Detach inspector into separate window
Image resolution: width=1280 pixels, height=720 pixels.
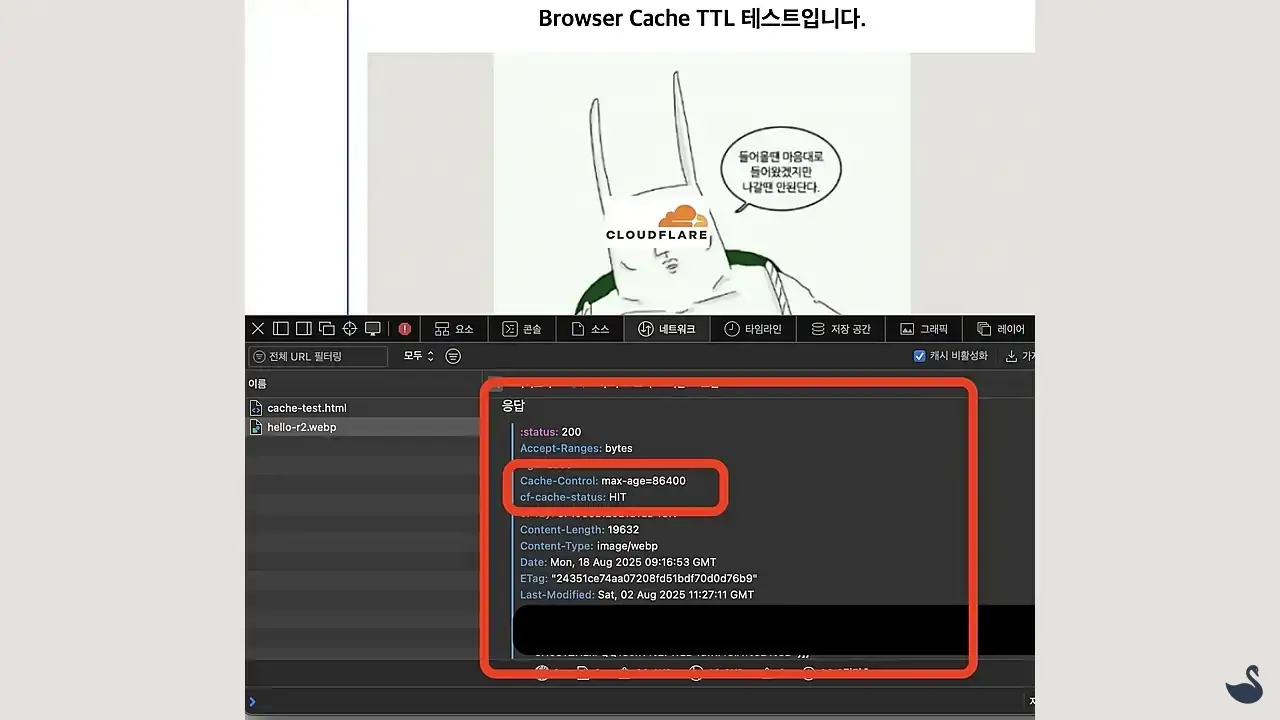coord(327,329)
